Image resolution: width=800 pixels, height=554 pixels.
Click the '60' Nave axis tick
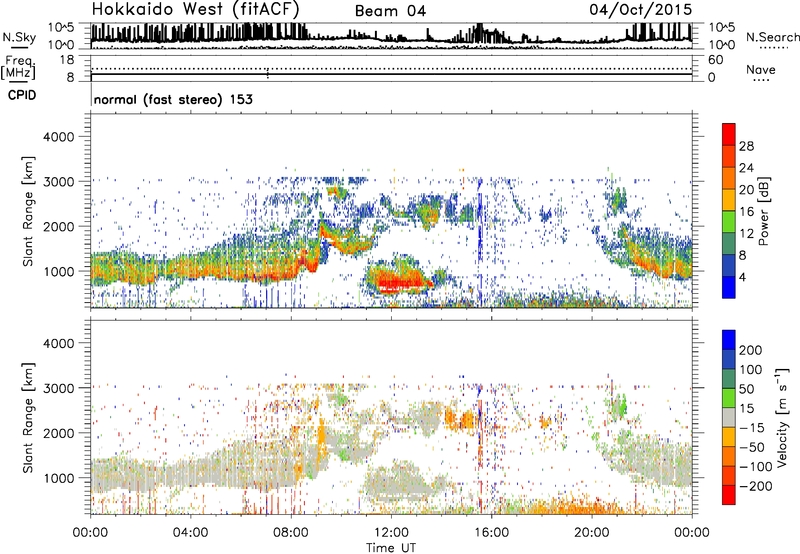[x=715, y=60]
